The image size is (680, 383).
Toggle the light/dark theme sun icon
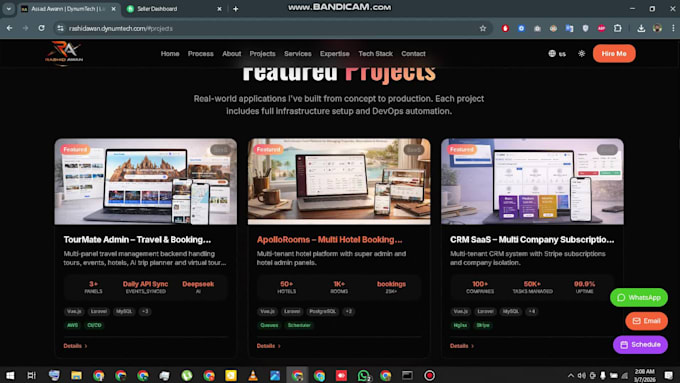pos(582,54)
